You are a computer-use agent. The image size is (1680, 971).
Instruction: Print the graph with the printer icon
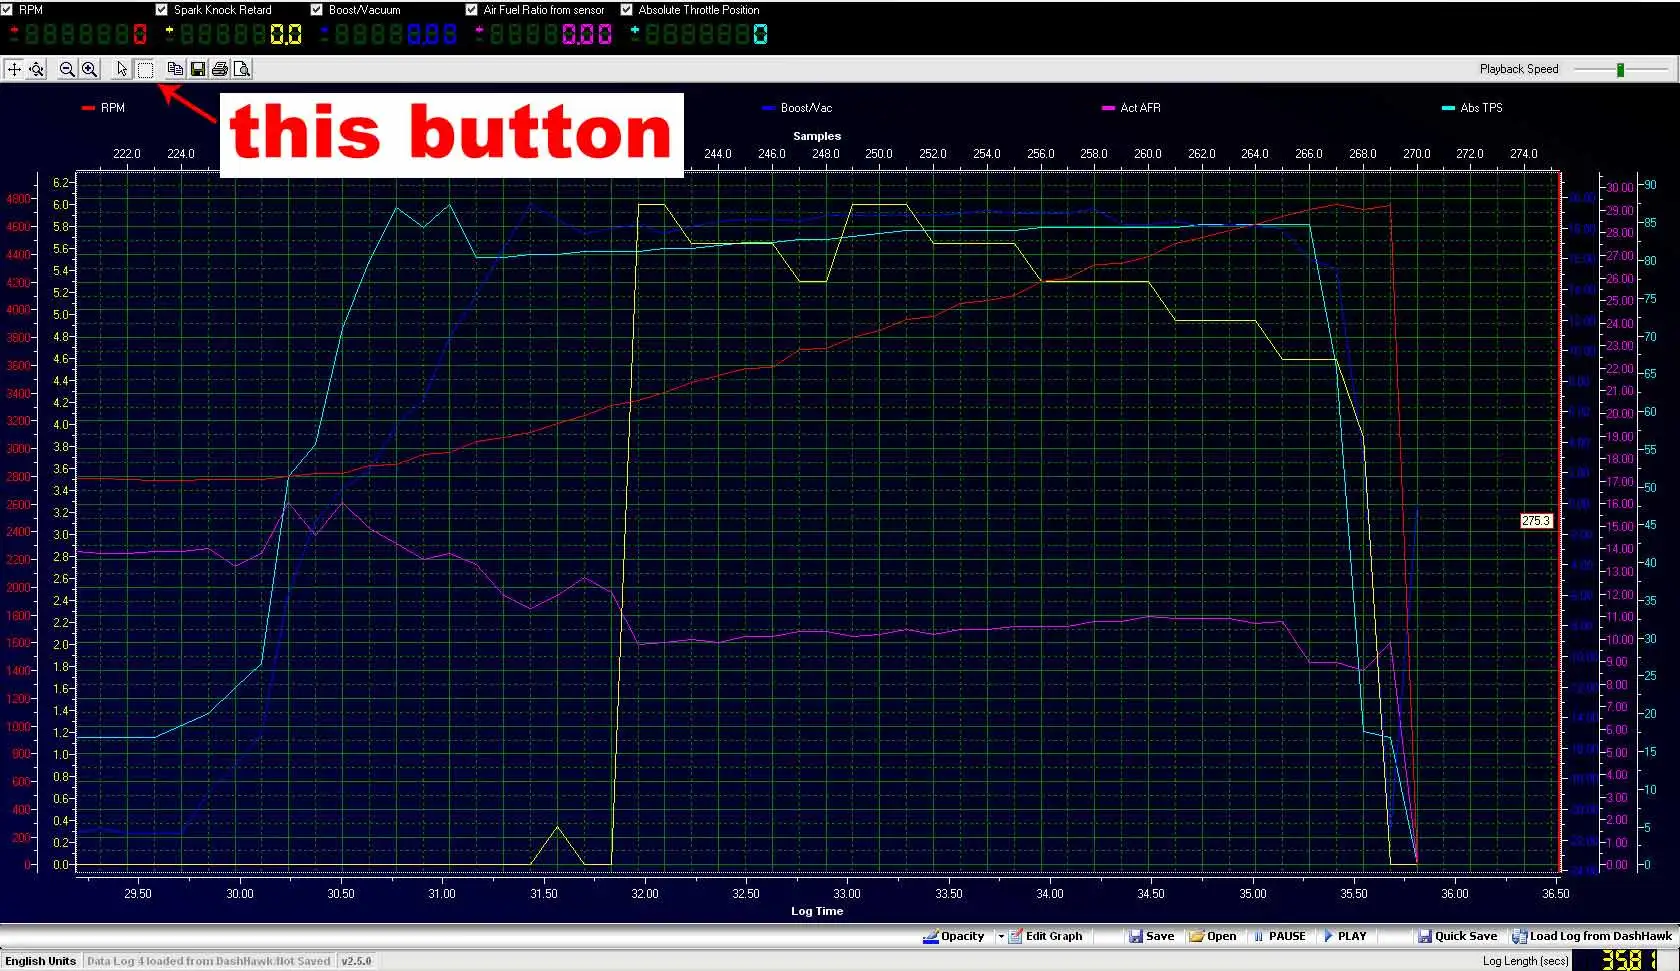[219, 69]
